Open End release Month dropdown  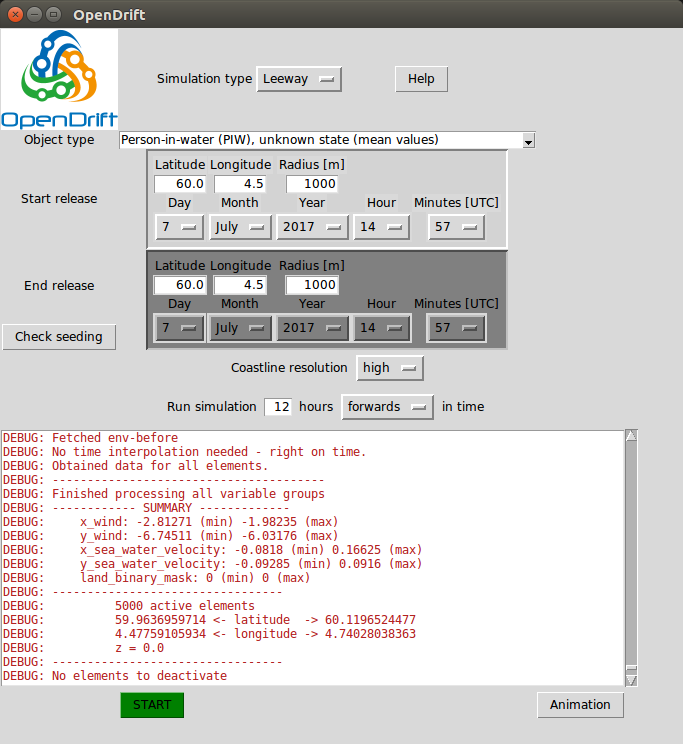pos(240,328)
